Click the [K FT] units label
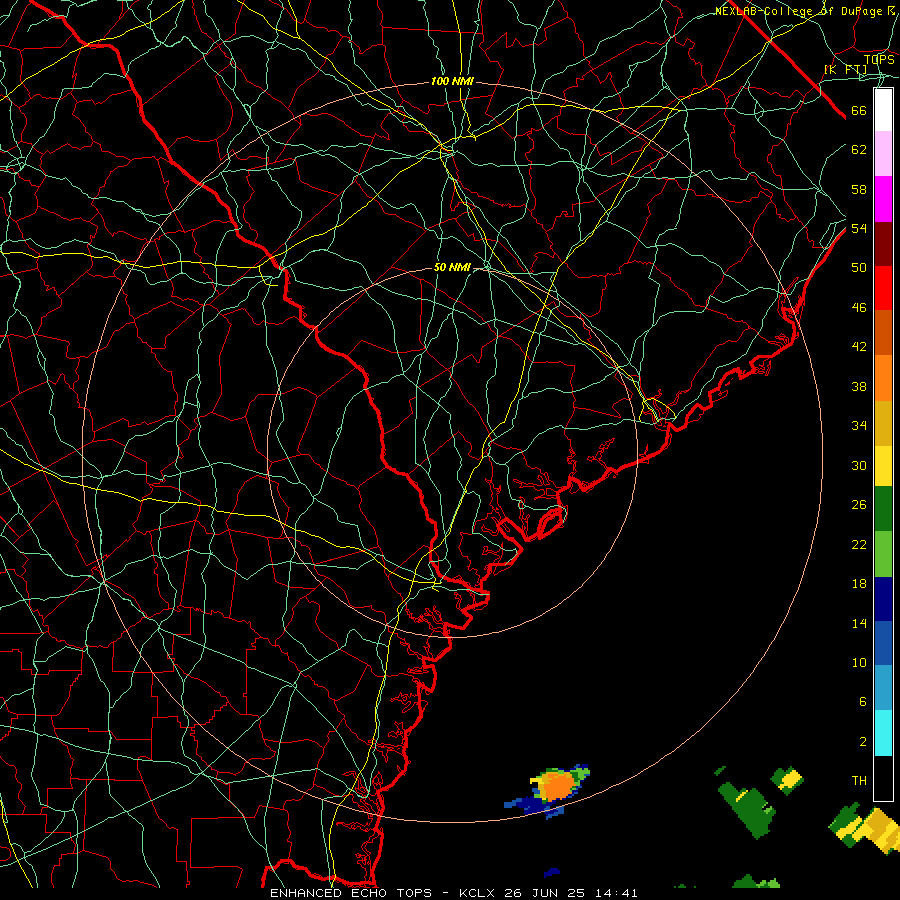Viewport: 900px width, 900px height. point(845,69)
